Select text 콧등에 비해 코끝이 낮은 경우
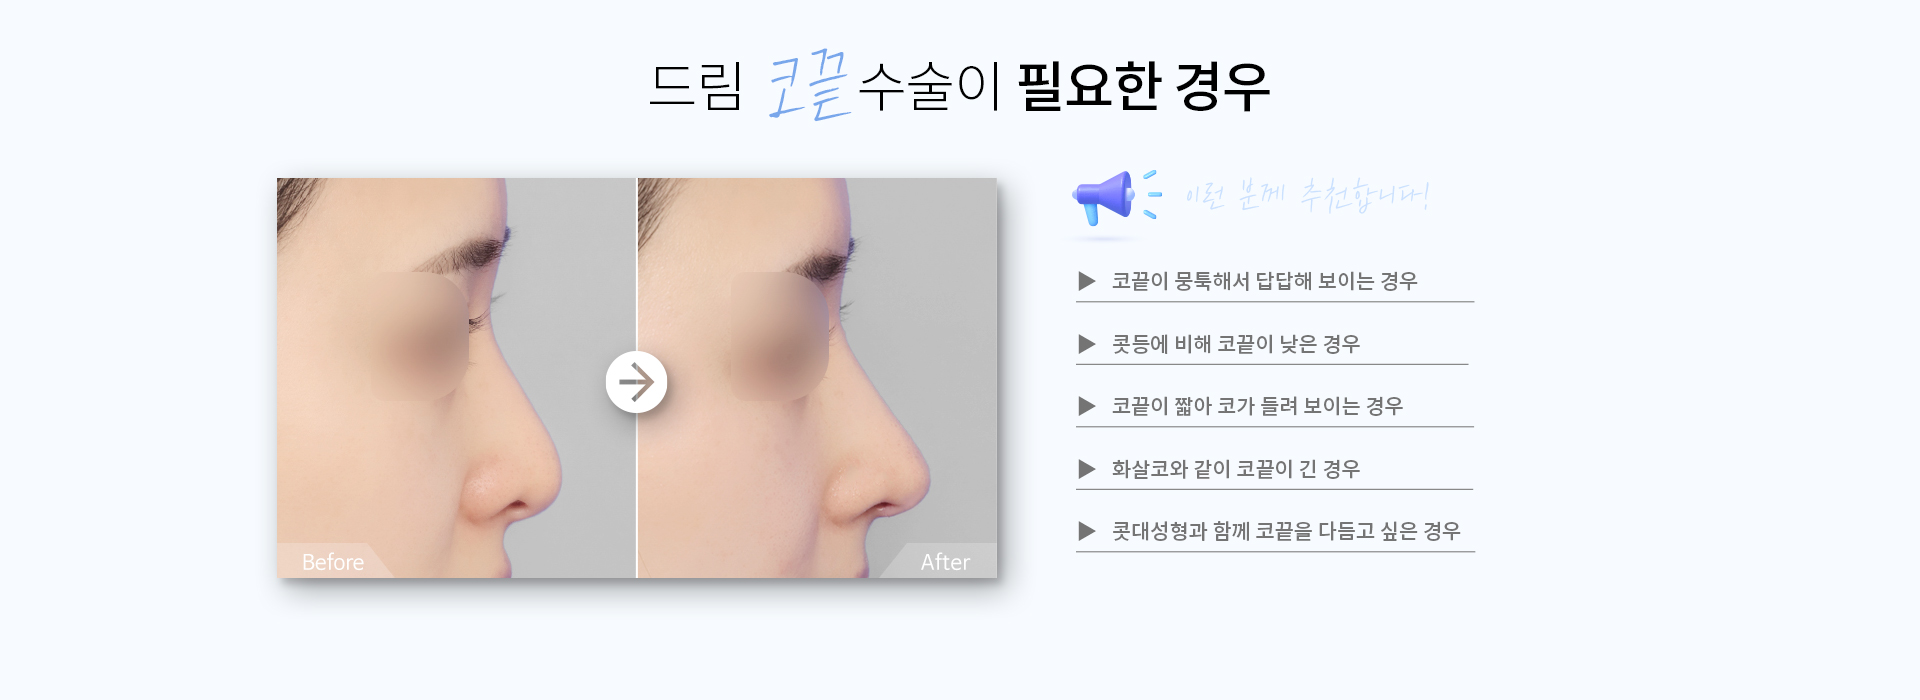 pyautogui.click(x=1236, y=344)
